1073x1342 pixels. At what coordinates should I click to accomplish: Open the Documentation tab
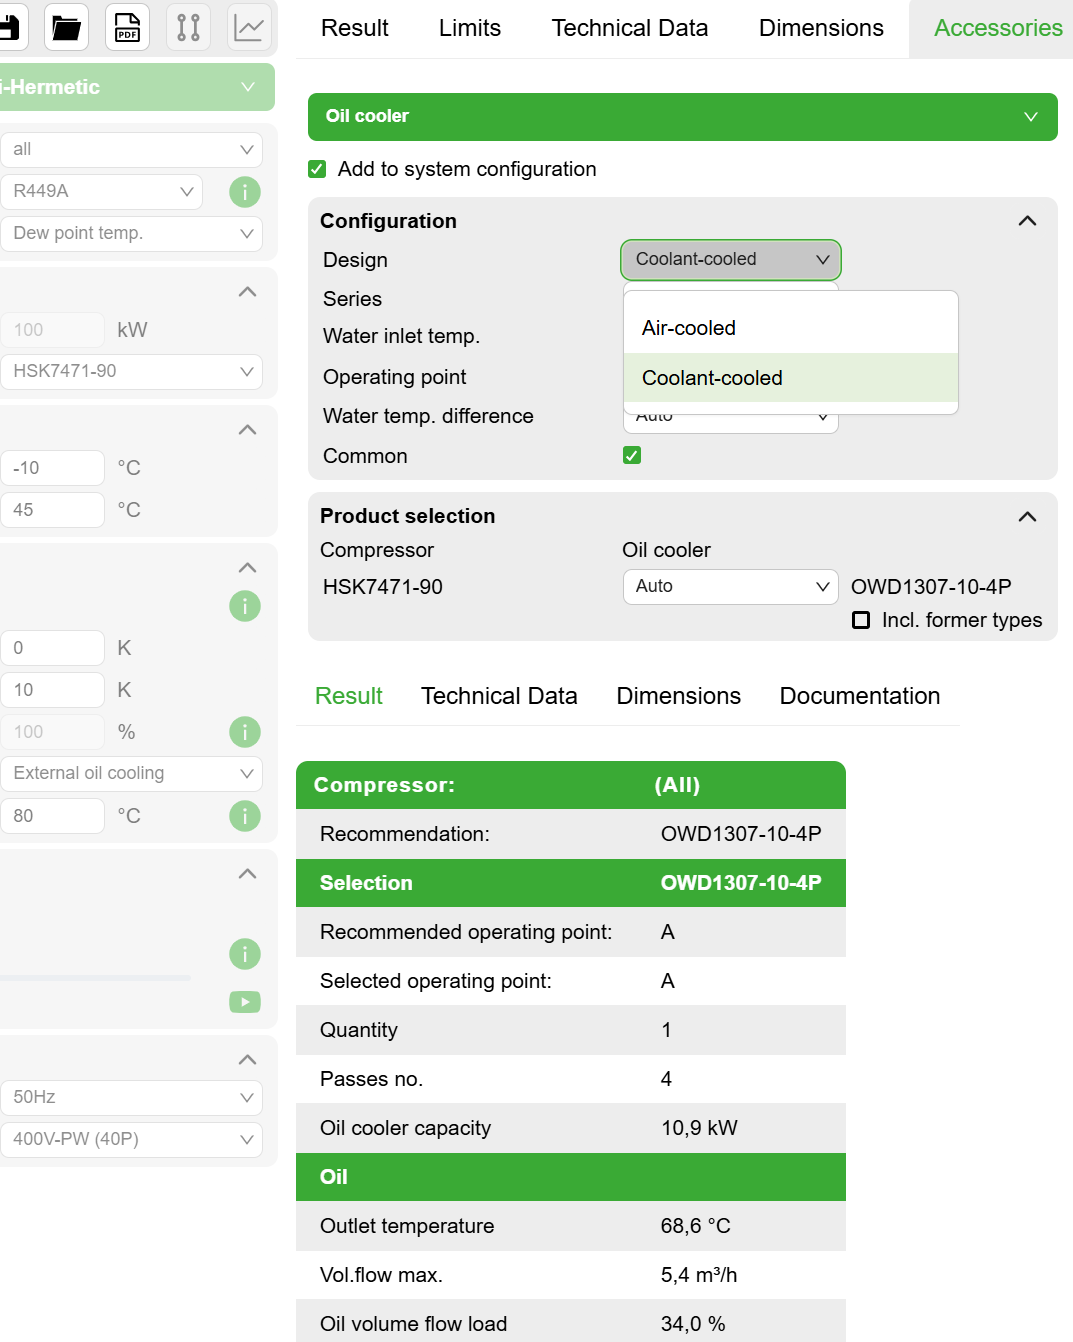859,696
